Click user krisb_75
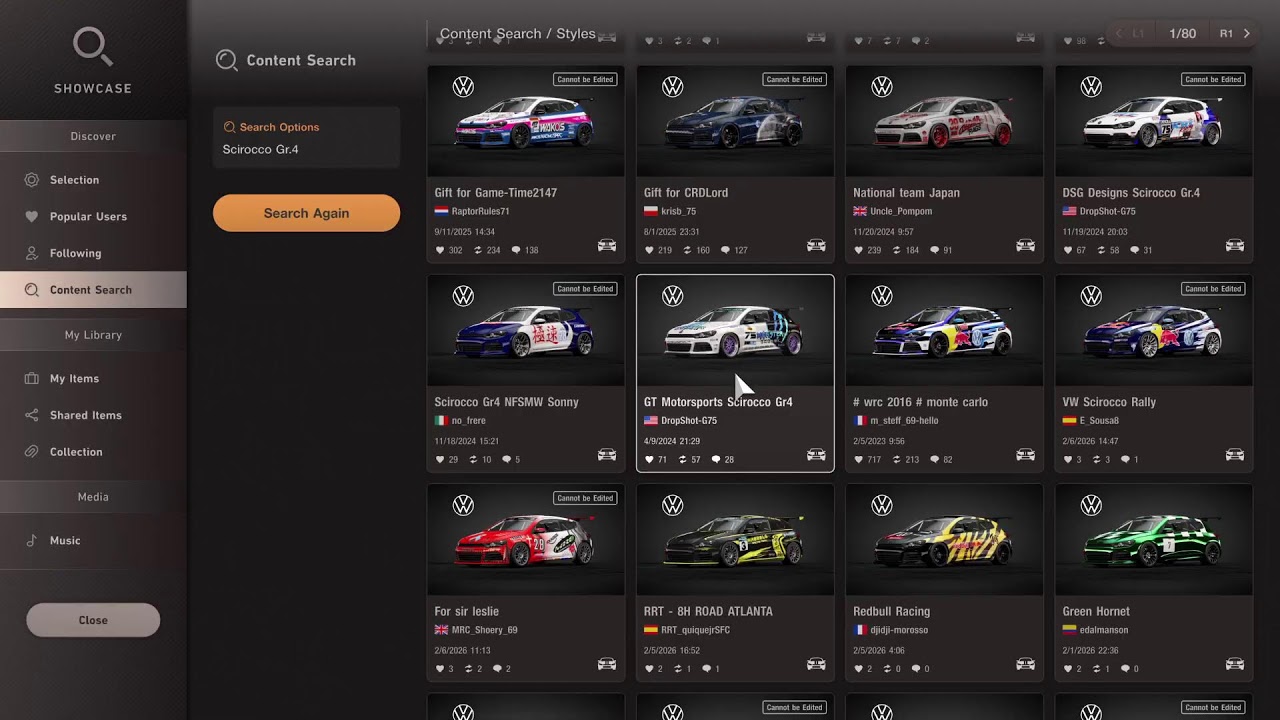Viewport: 1280px width, 720px height. click(678, 211)
